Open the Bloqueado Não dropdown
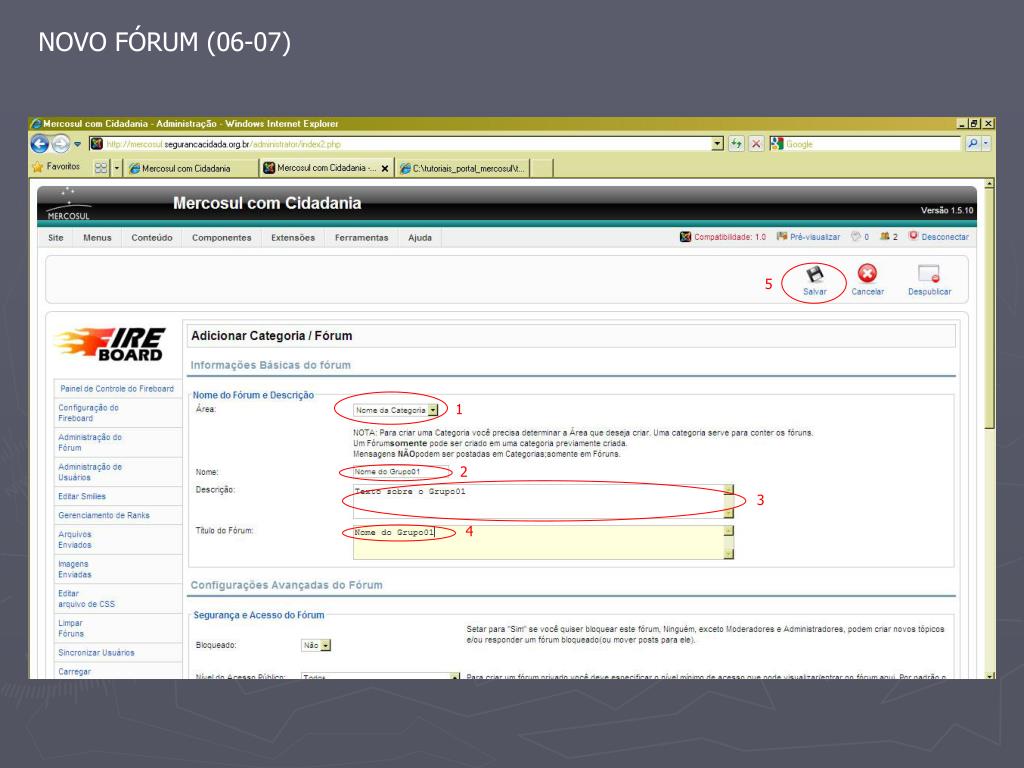 click(316, 645)
